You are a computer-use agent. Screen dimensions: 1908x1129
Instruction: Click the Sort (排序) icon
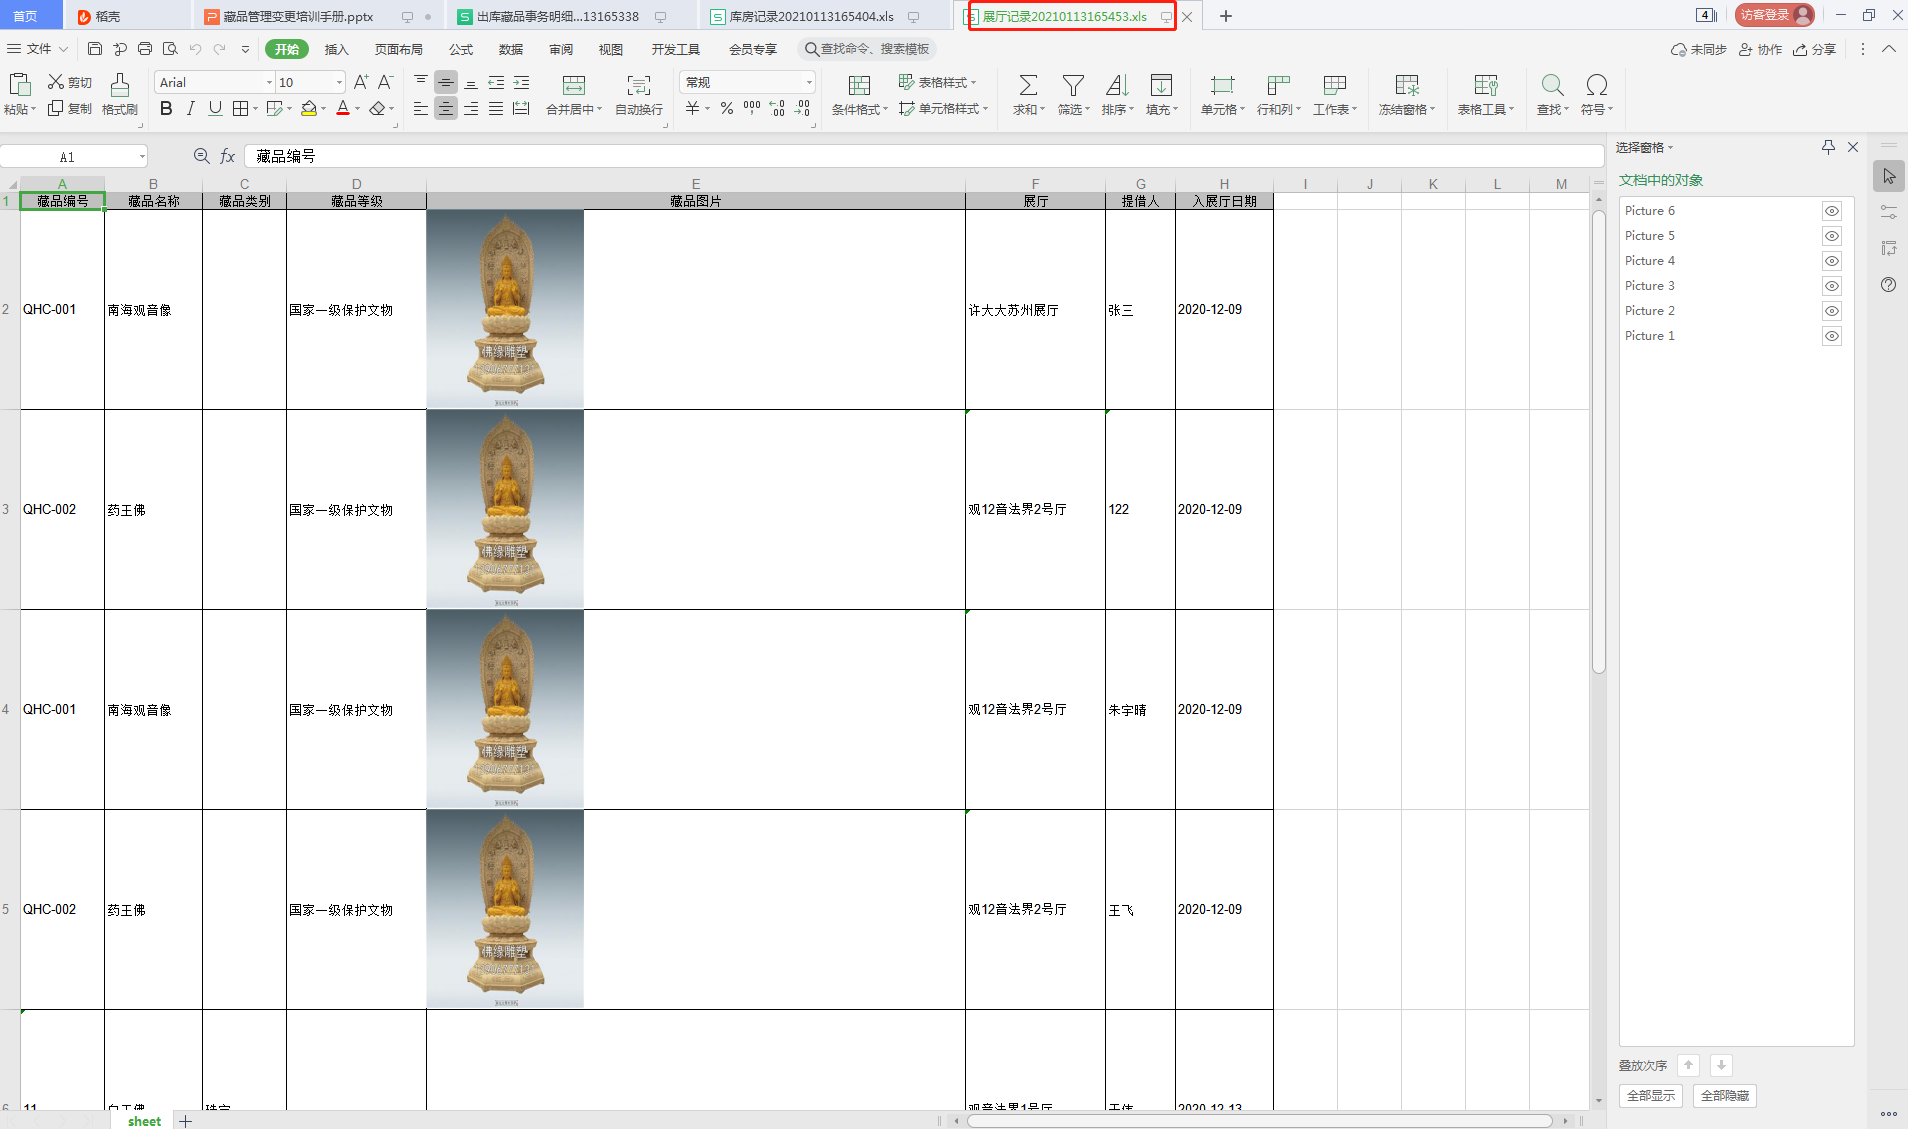[1117, 85]
